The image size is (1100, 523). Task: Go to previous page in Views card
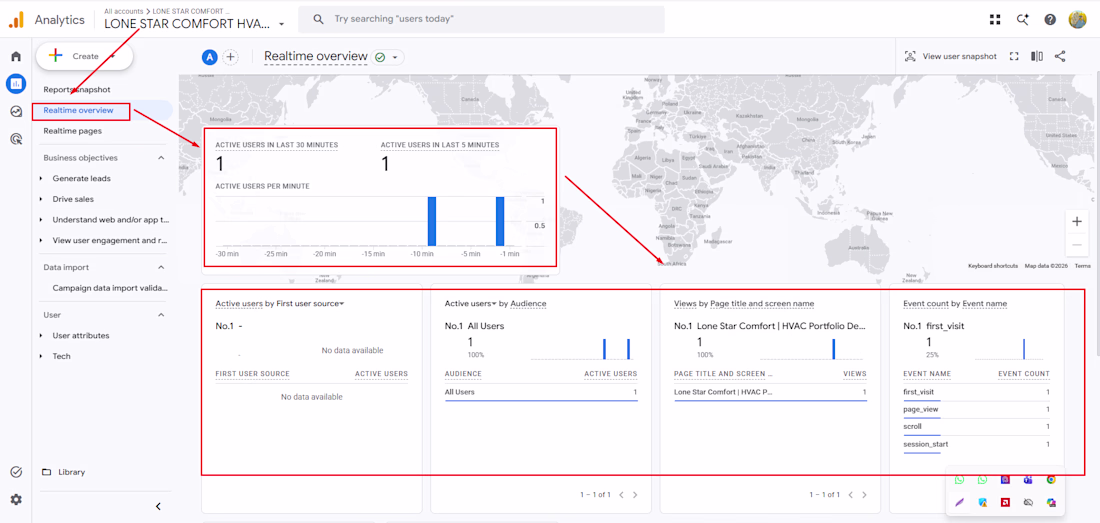pyautogui.click(x=850, y=494)
